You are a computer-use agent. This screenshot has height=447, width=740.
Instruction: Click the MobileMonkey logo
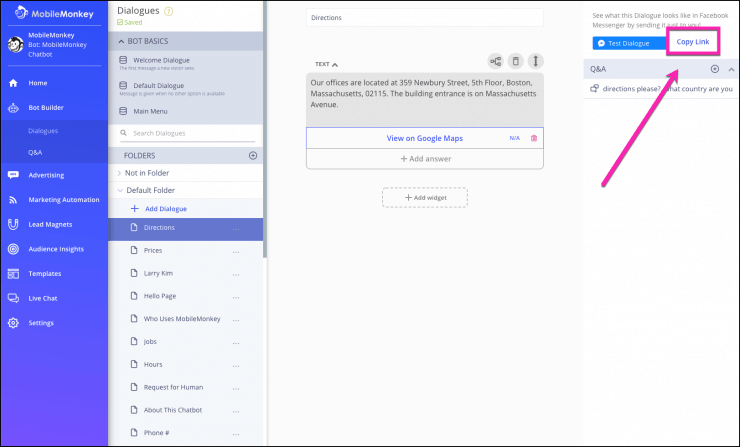(54, 13)
